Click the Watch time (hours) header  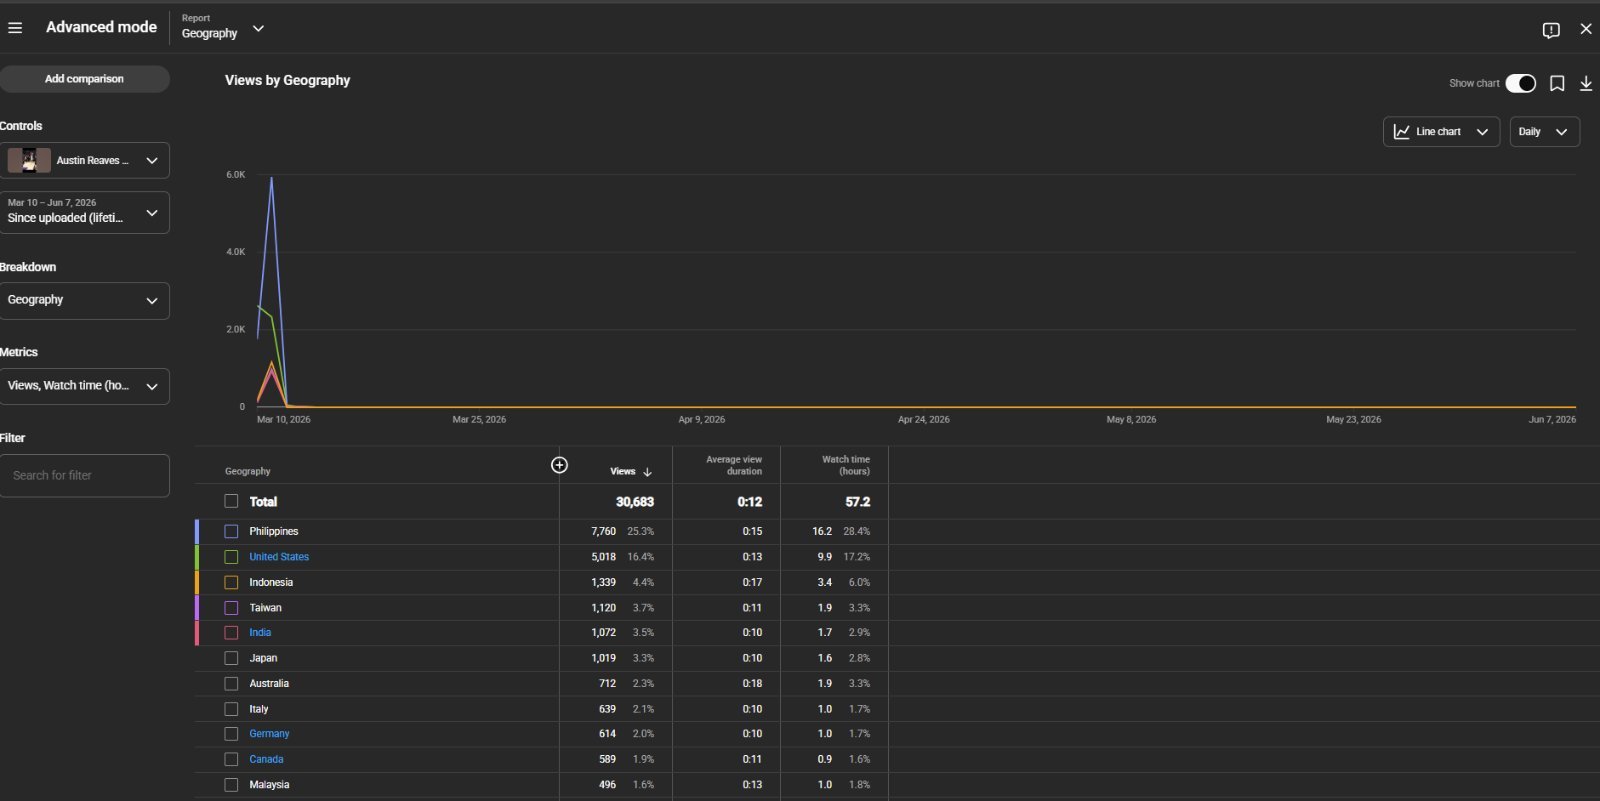pos(846,465)
